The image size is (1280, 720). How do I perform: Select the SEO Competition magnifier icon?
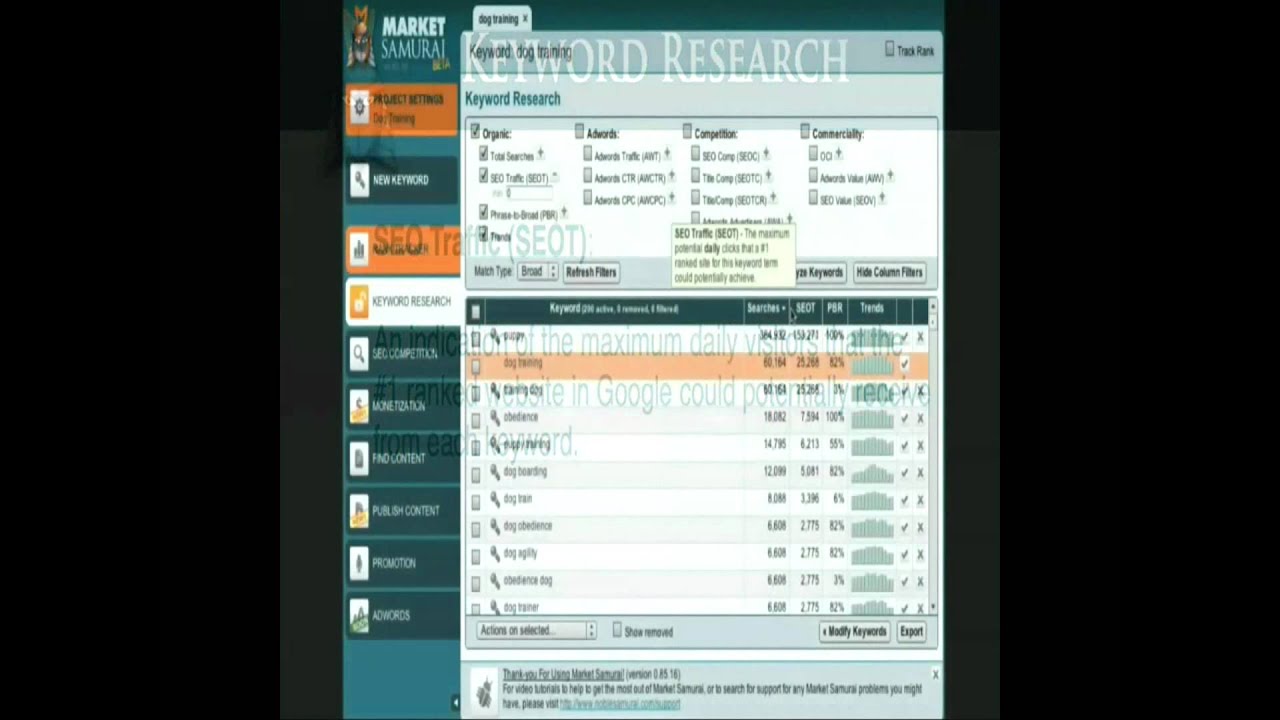(359, 353)
